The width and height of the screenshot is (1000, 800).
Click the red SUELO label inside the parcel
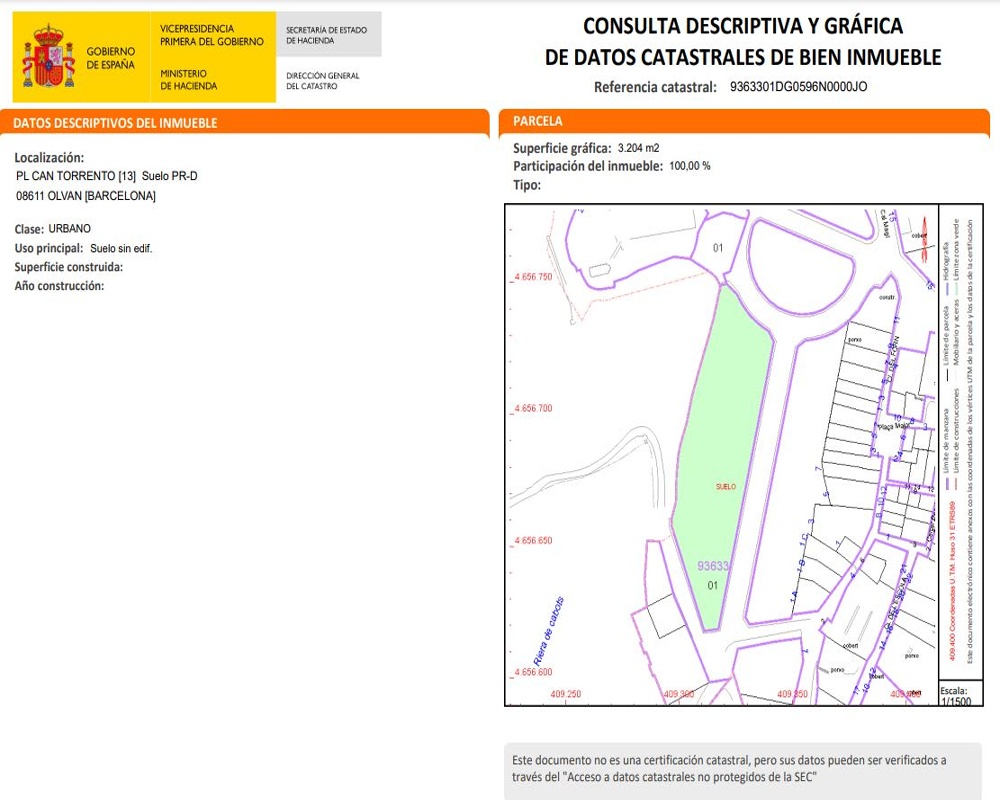coord(726,487)
